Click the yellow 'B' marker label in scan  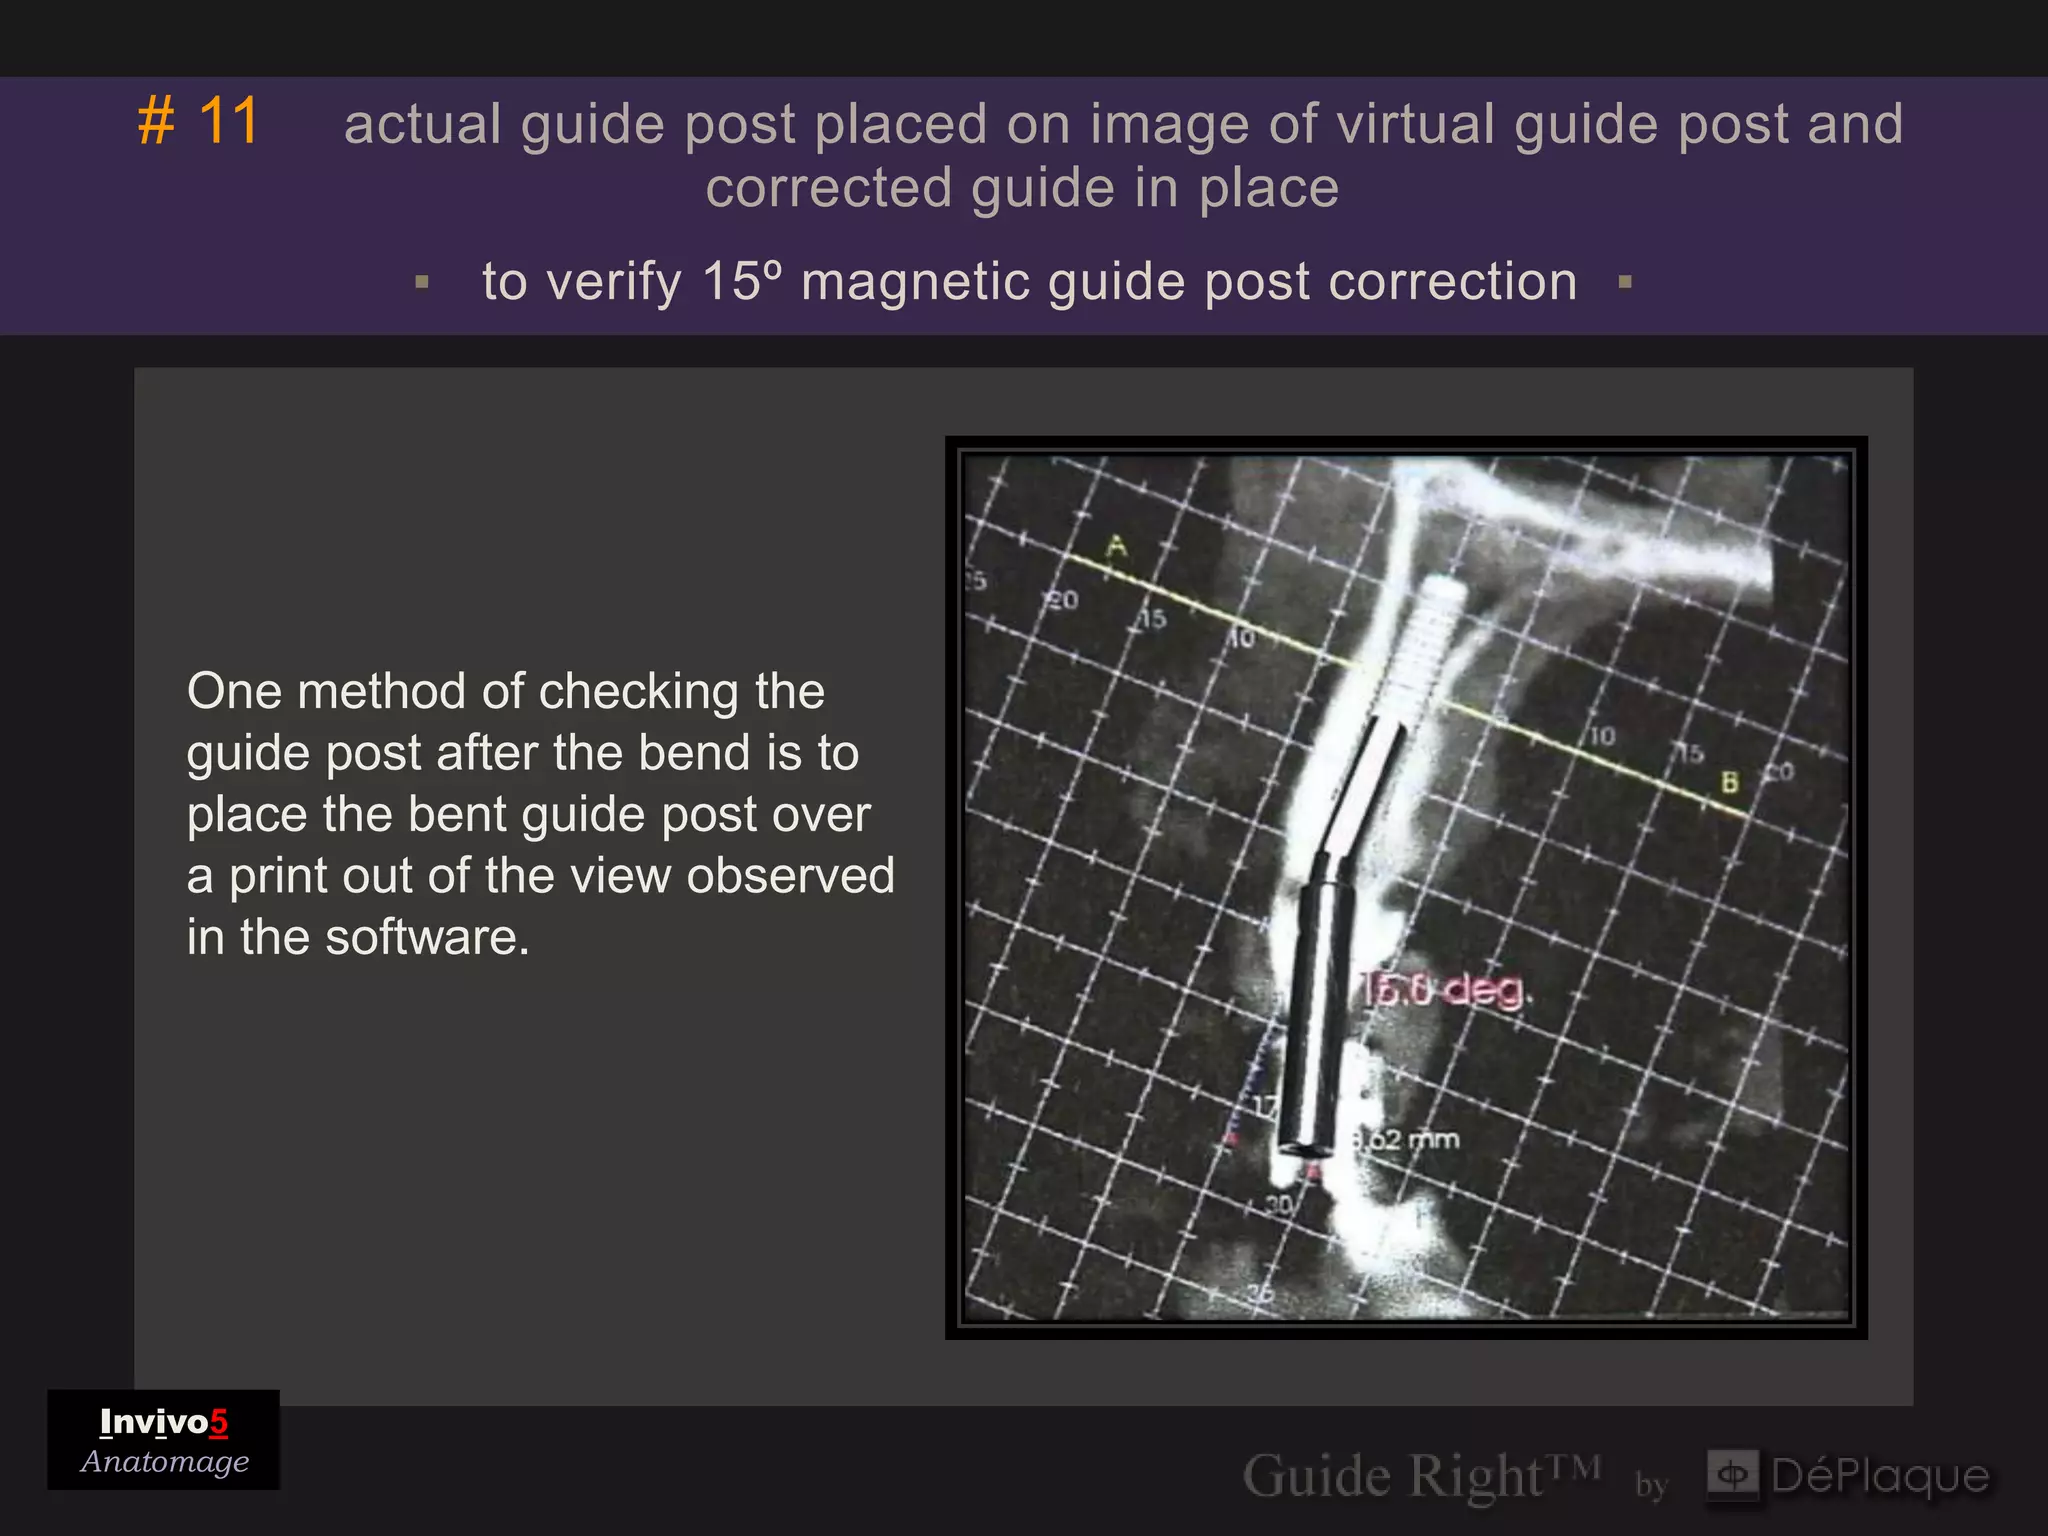[1729, 783]
